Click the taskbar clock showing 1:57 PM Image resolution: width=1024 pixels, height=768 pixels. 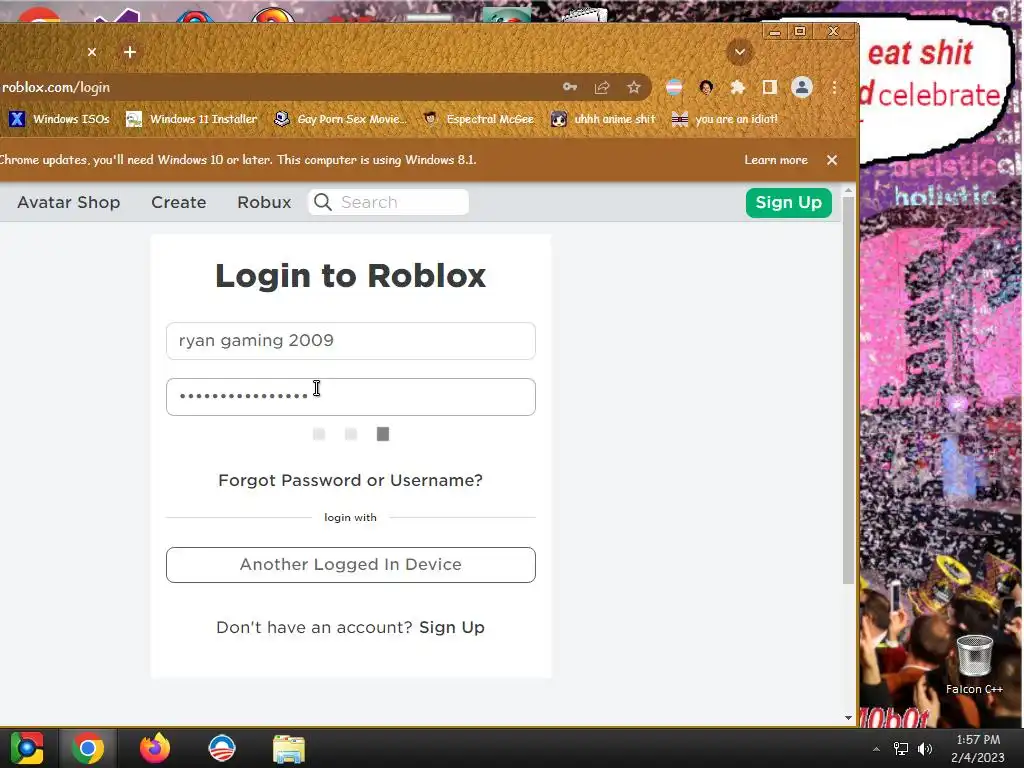point(978,748)
